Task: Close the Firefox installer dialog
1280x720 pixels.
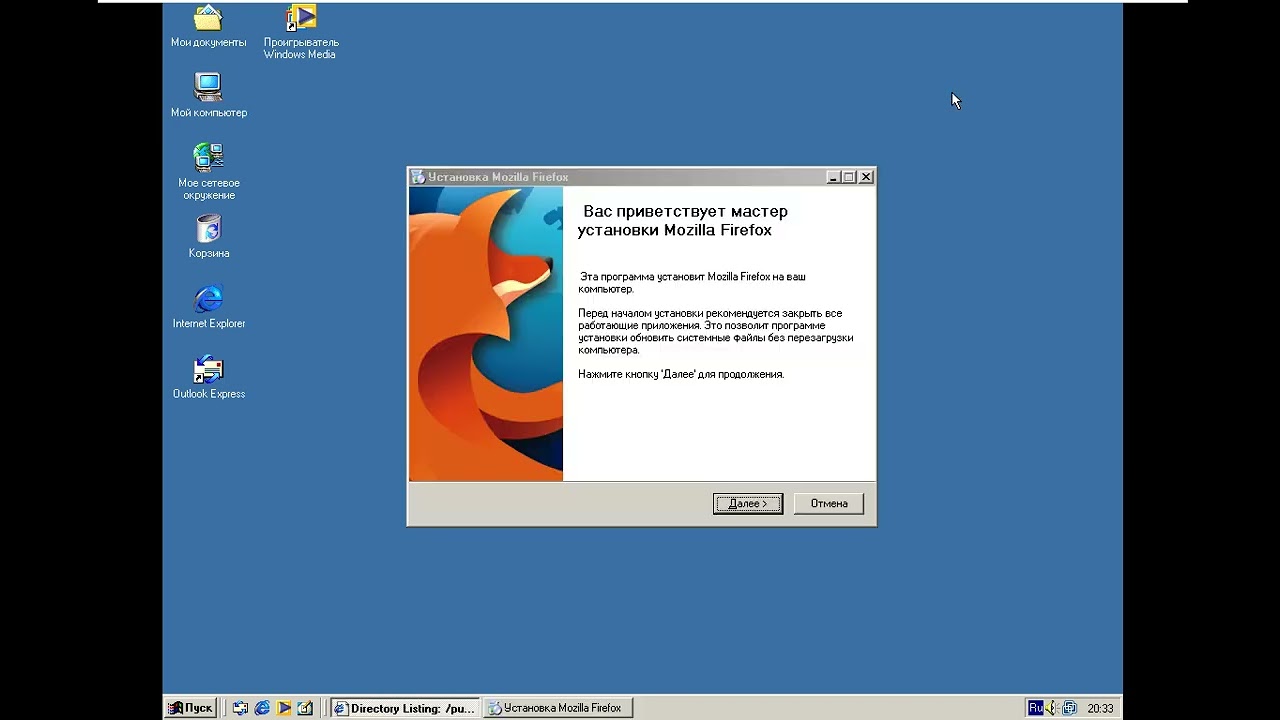Action: click(866, 177)
